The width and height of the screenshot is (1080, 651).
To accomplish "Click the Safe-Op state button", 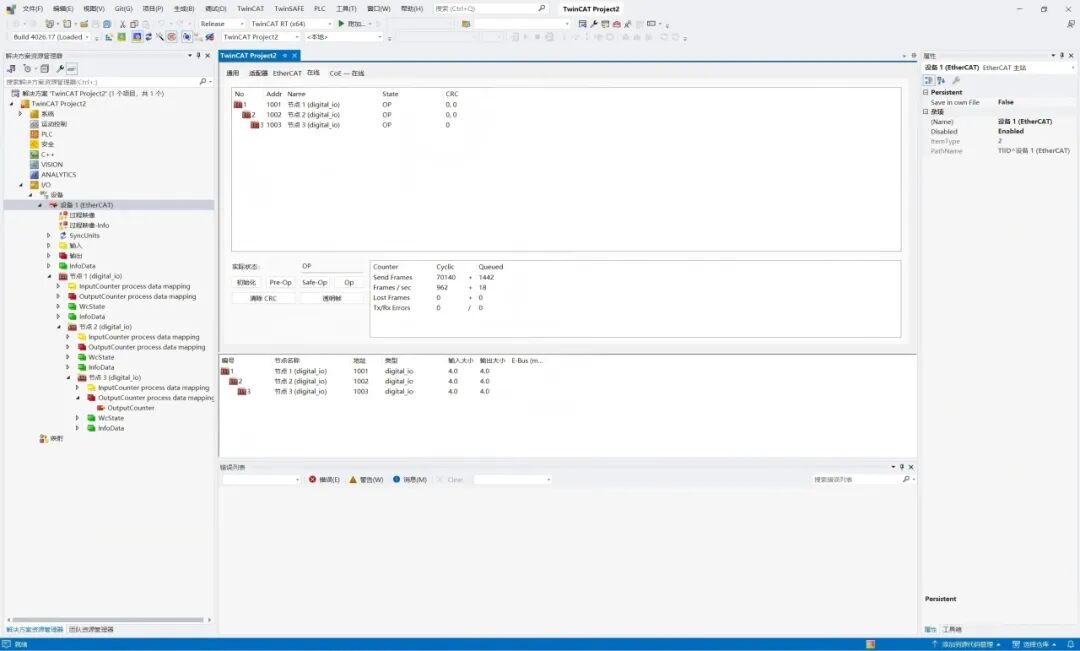I will click(x=315, y=282).
